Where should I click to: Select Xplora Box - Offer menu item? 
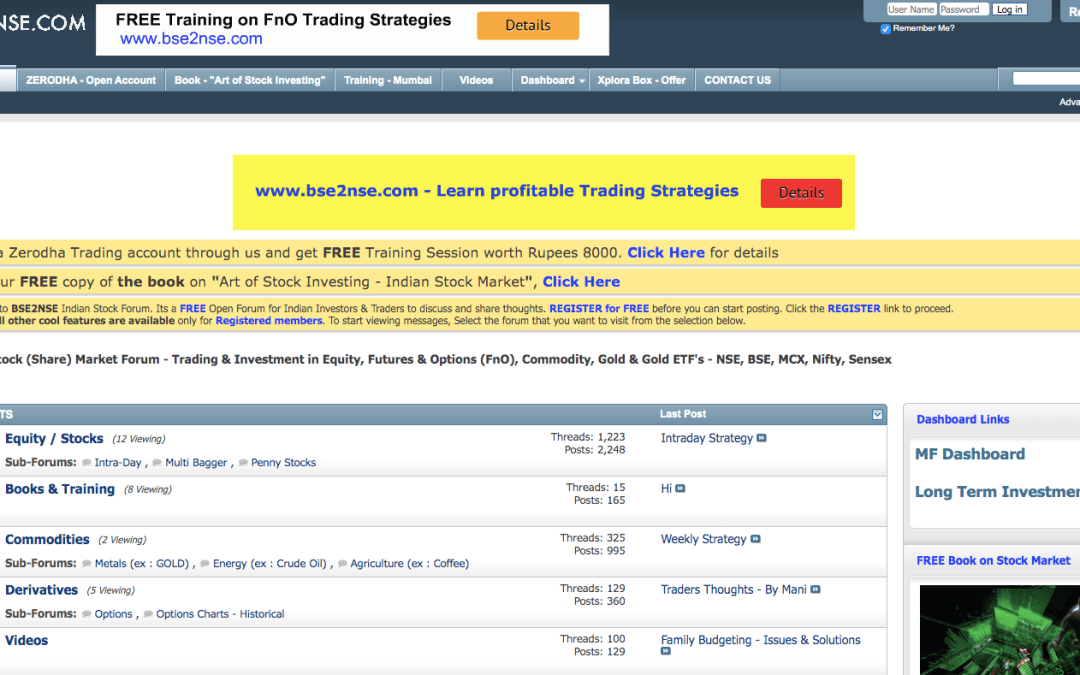[x=641, y=80]
